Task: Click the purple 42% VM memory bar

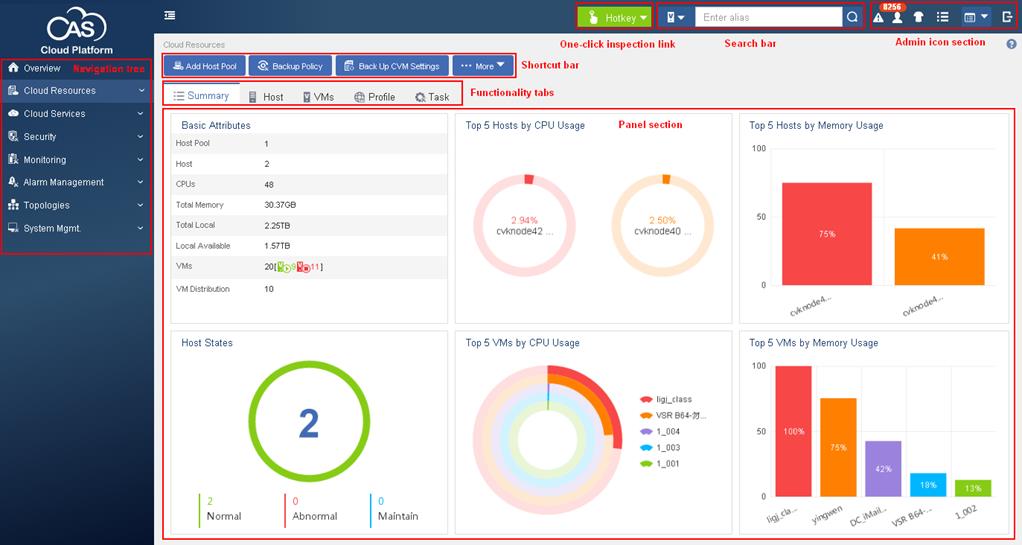Action: [x=883, y=469]
